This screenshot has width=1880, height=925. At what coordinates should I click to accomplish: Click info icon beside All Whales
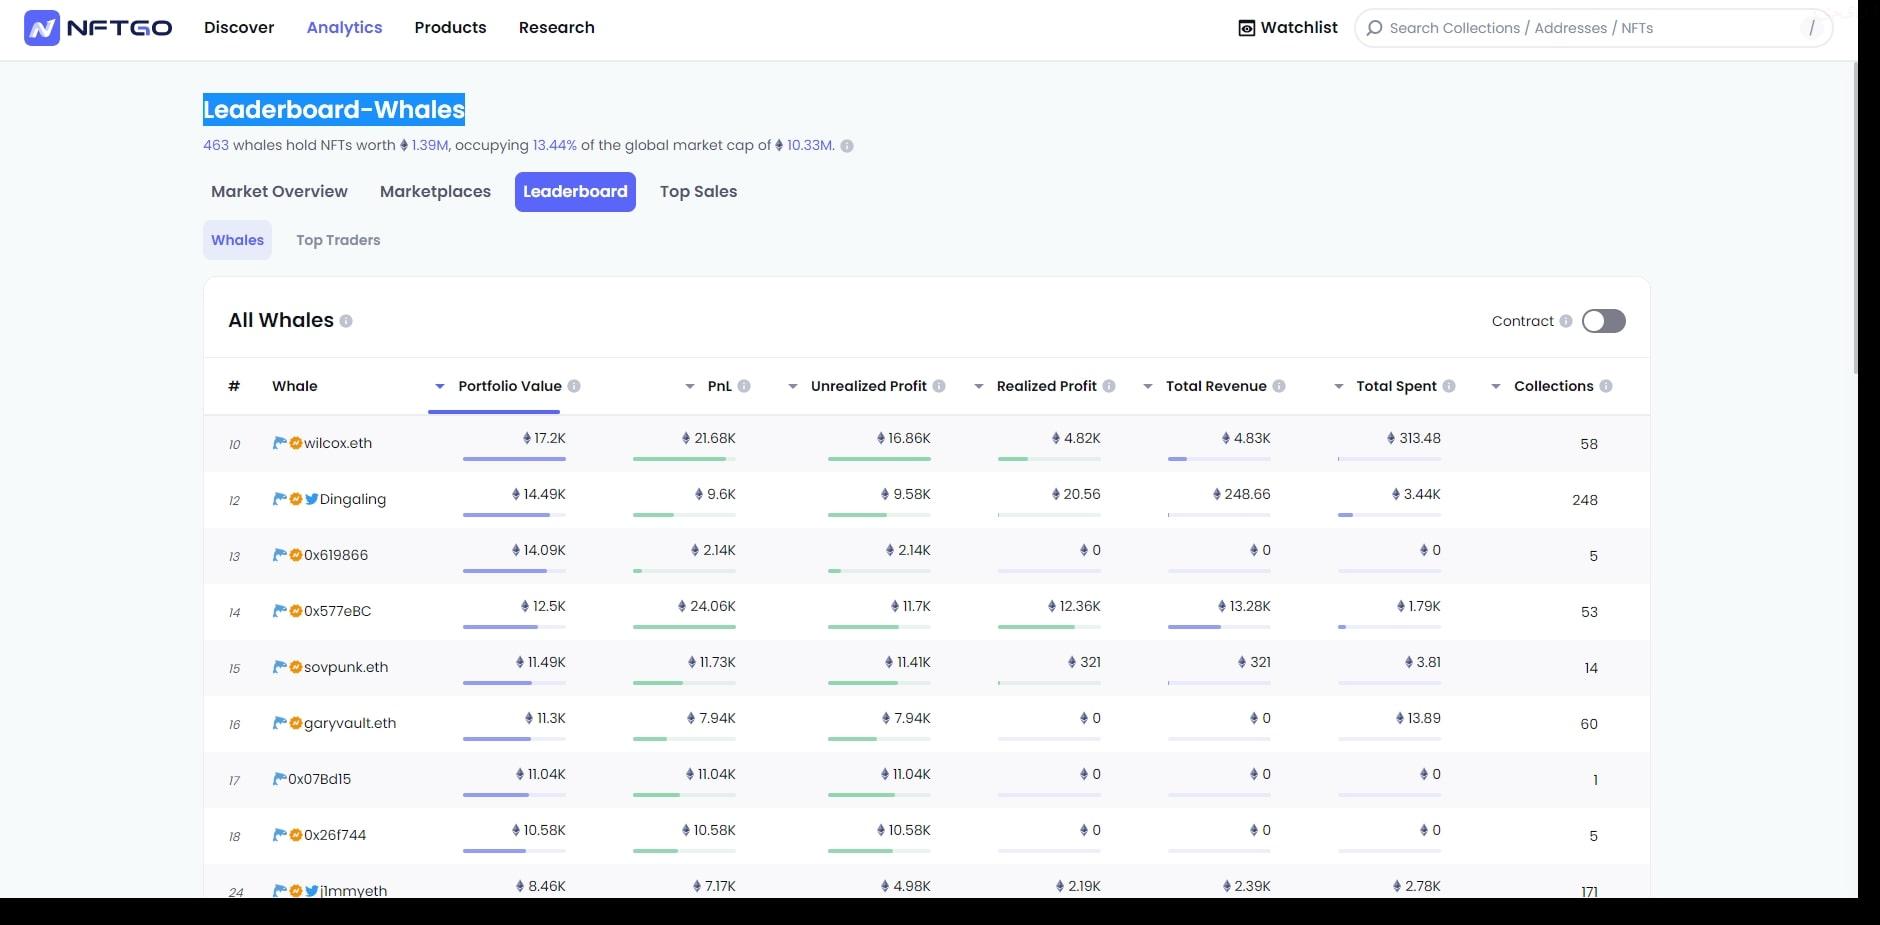click(346, 321)
